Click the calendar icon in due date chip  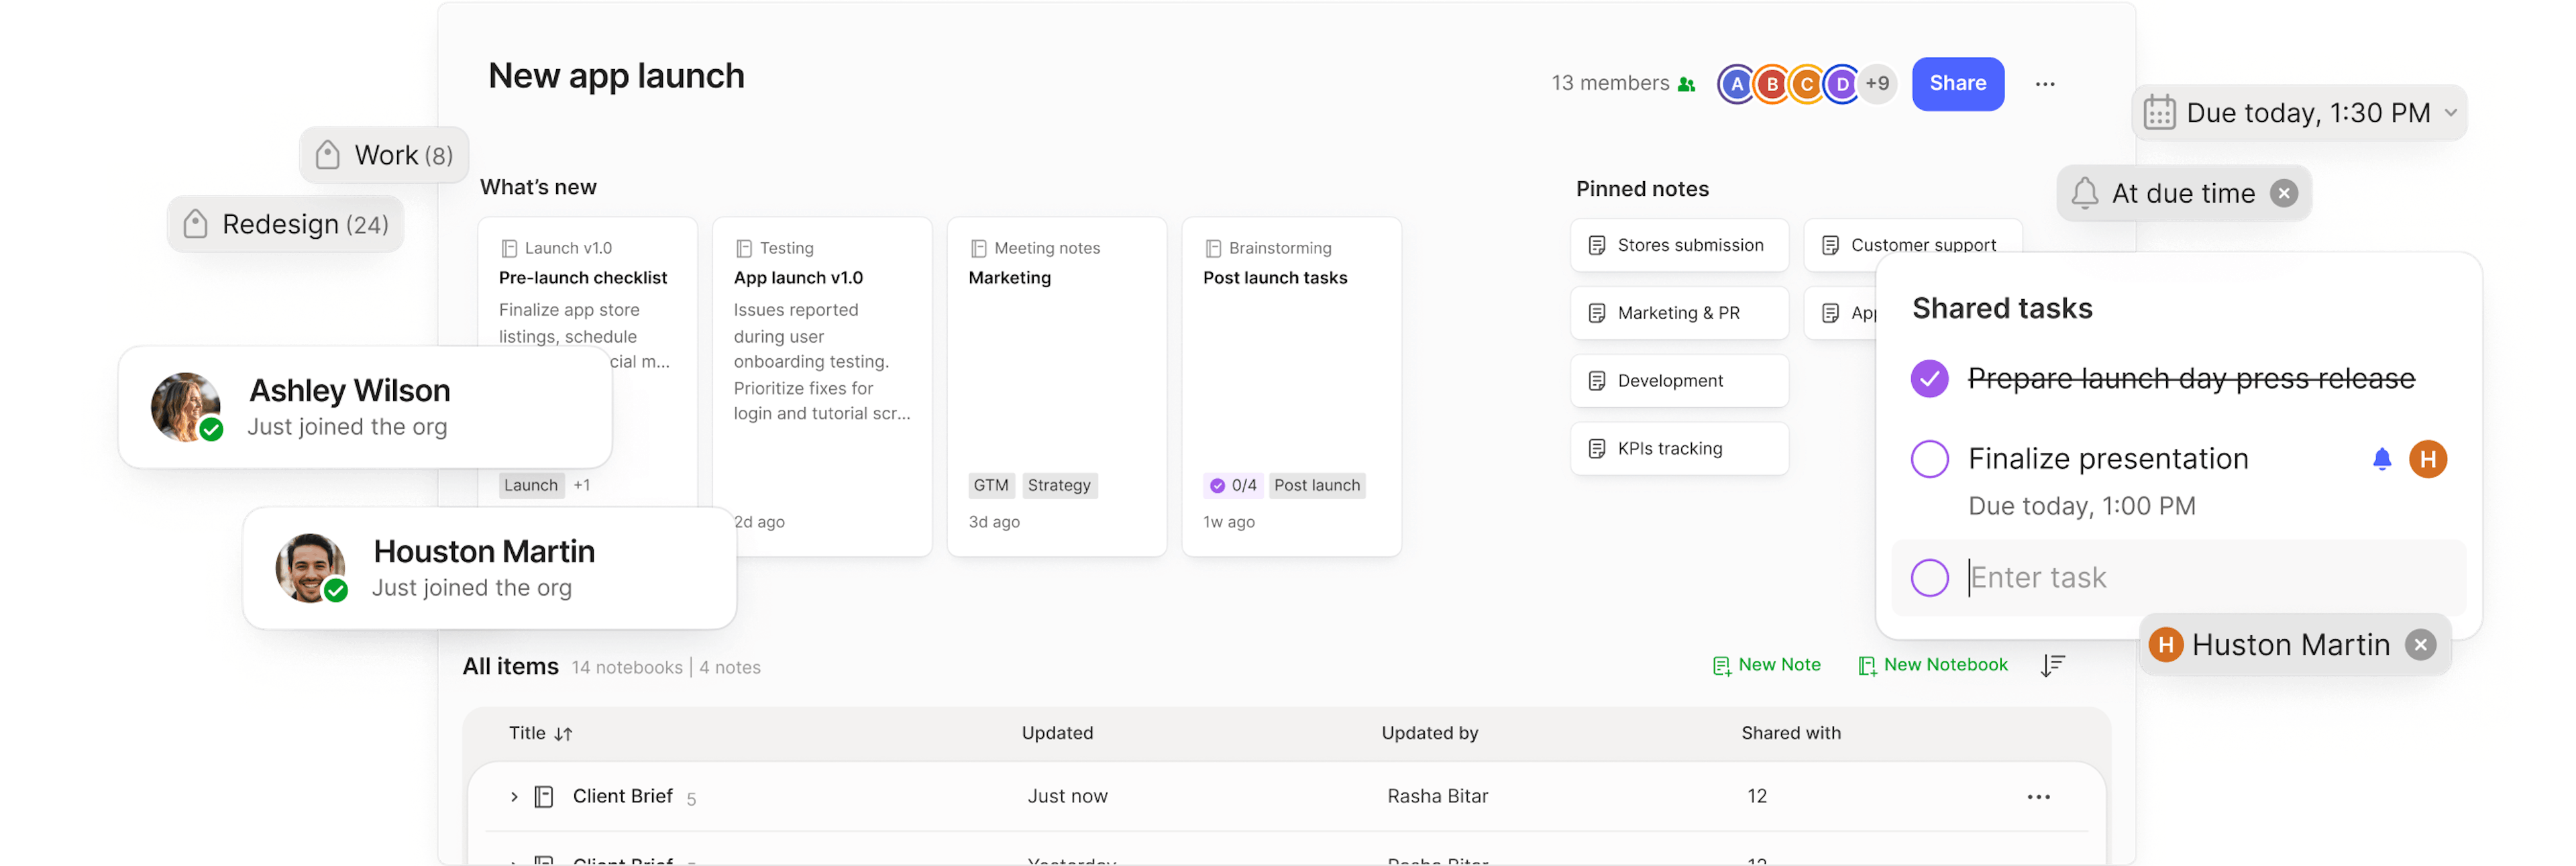(x=2159, y=113)
